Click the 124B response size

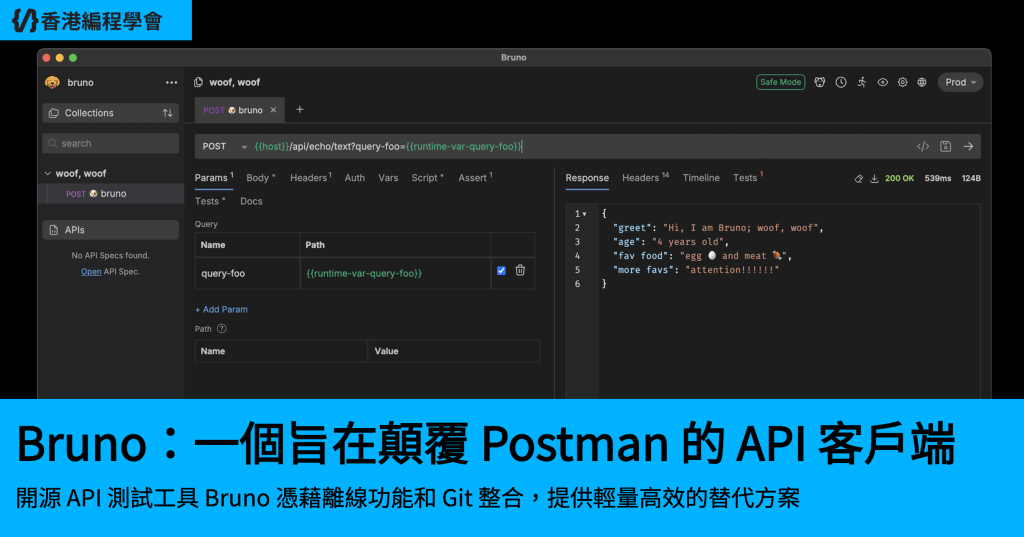(x=971, y=178)
